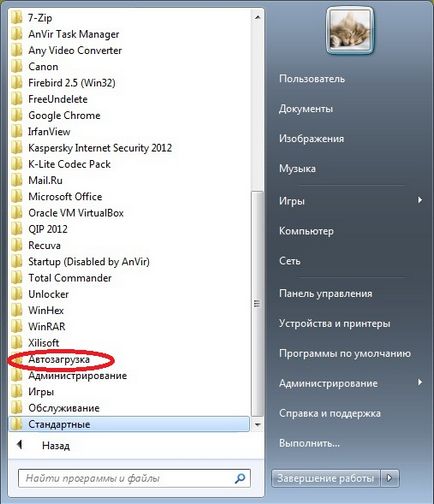Image resolution: width=434 pixels, height=504 pixels.
Task: Open the 7-Zip folder icon
Action: click(x=16, y=18)
